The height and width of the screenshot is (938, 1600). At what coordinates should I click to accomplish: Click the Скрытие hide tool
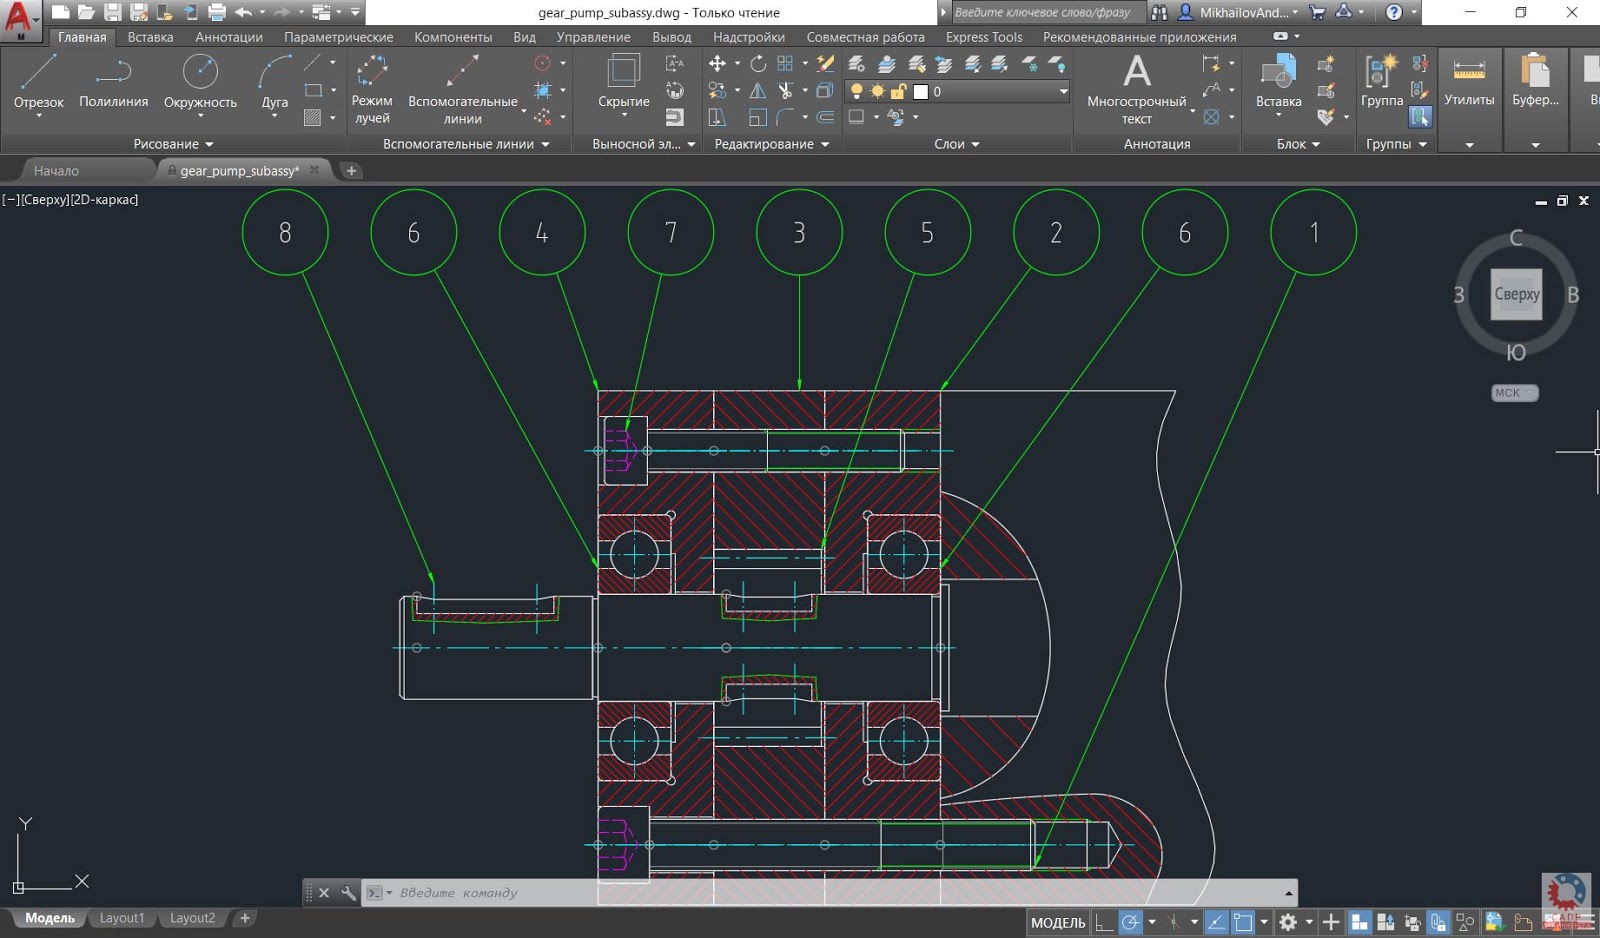coord(624,82)
